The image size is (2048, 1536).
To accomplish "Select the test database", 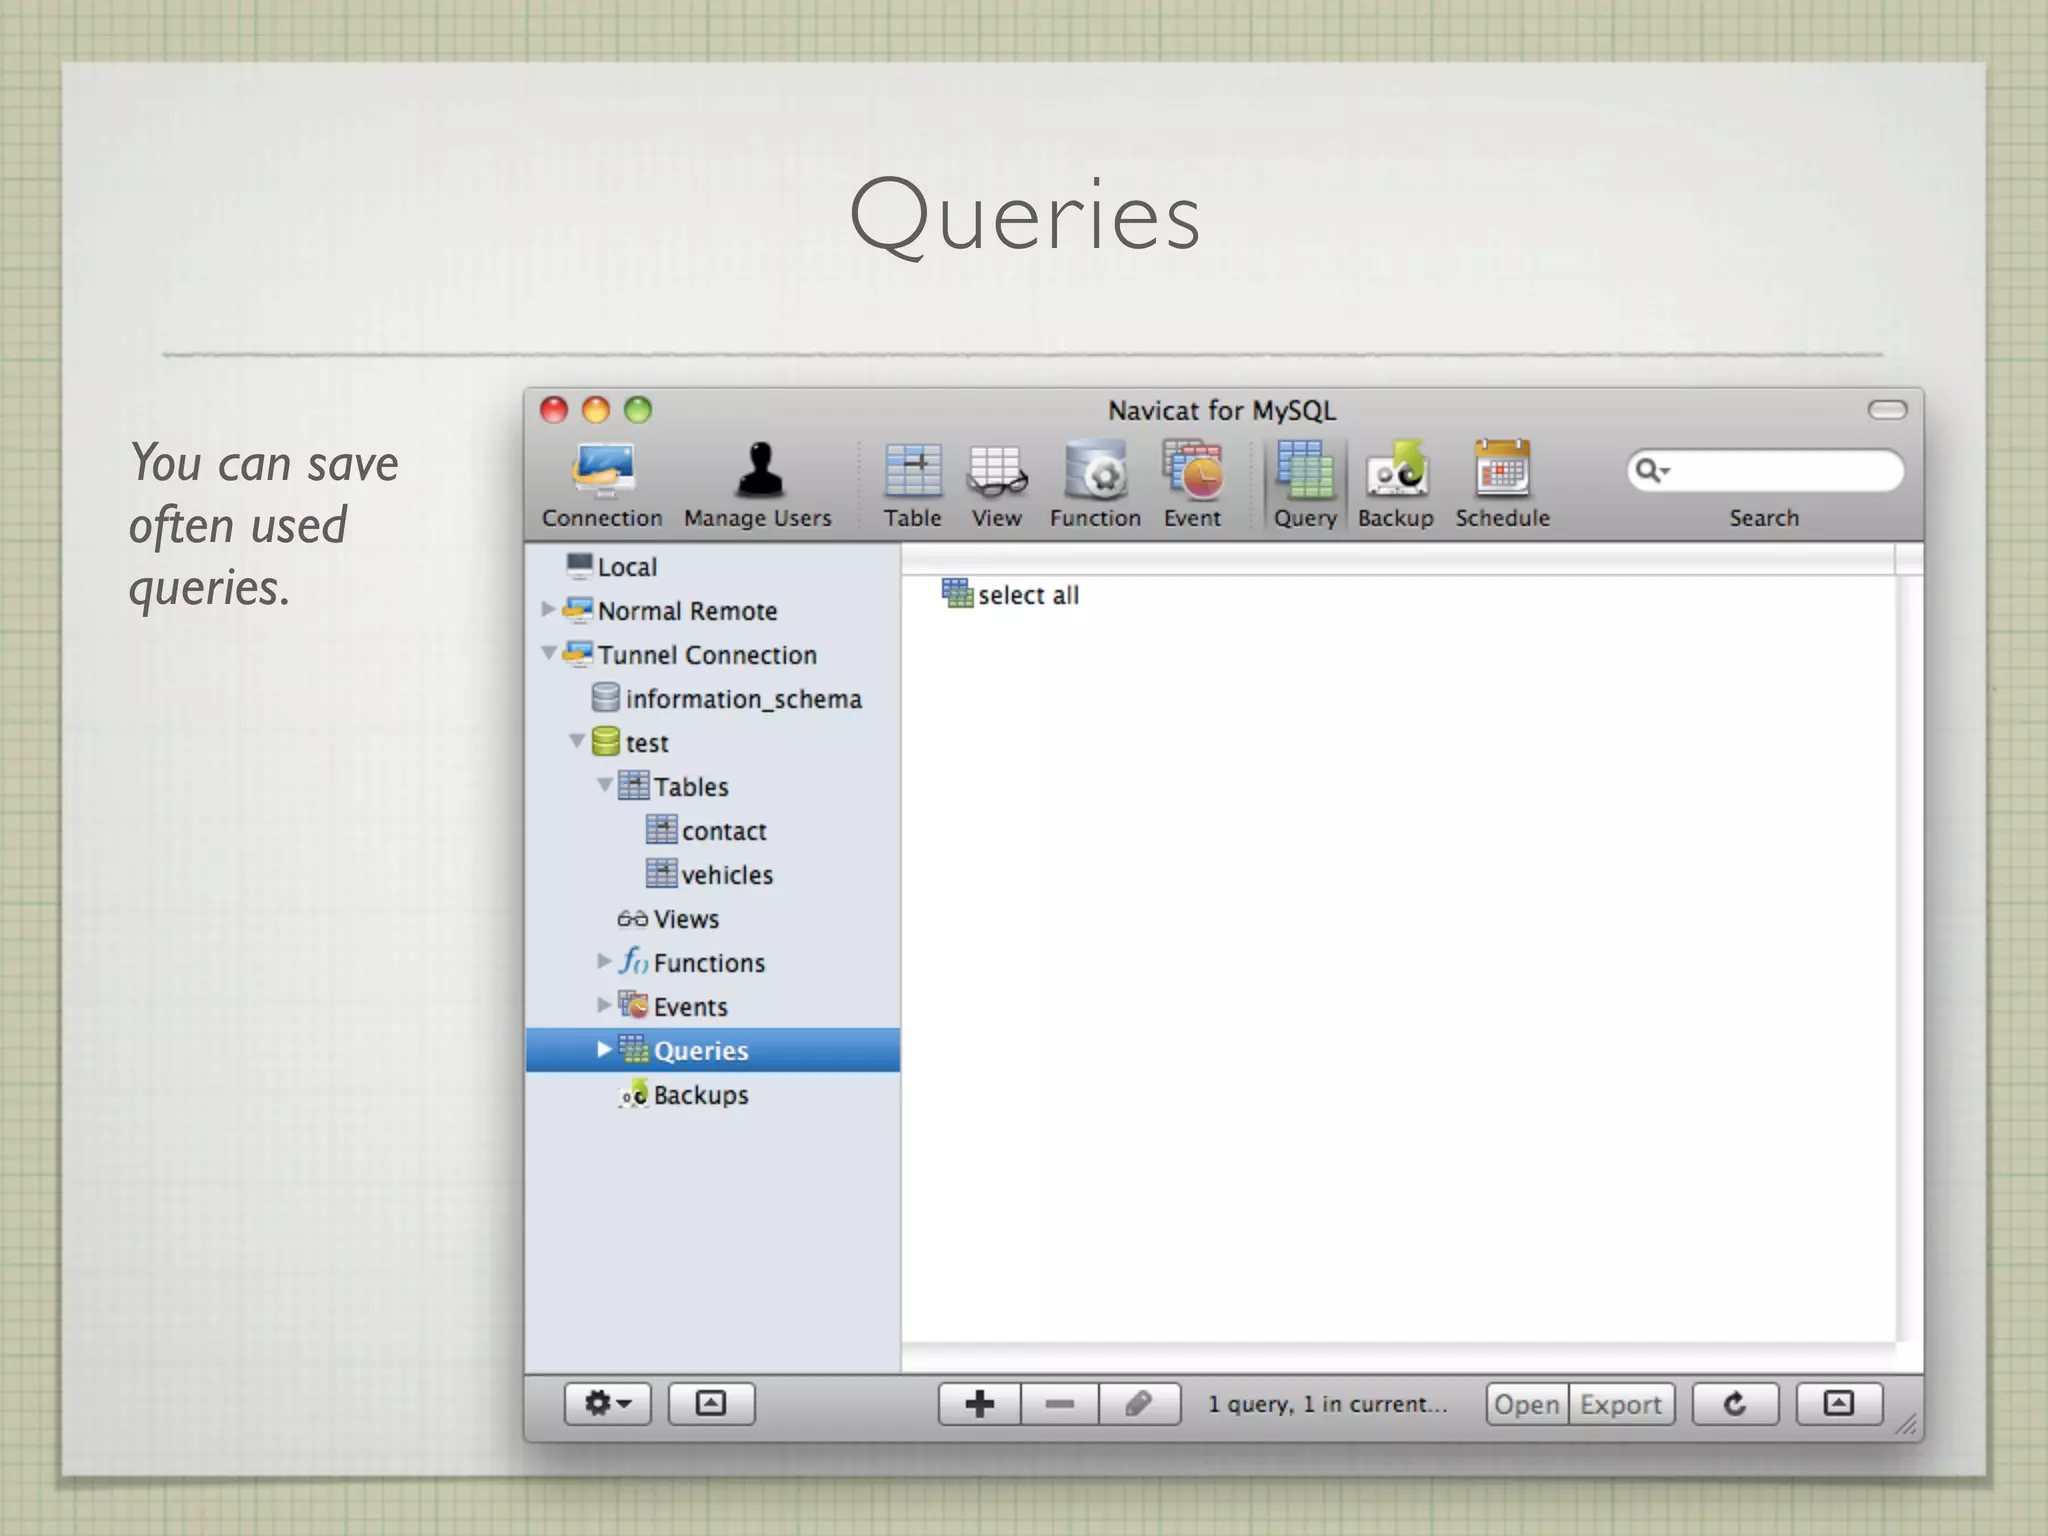I will coord(647,743).
